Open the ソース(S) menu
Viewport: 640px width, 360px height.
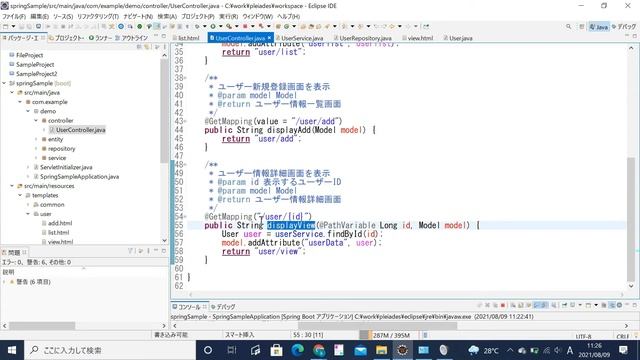point(63,16)
